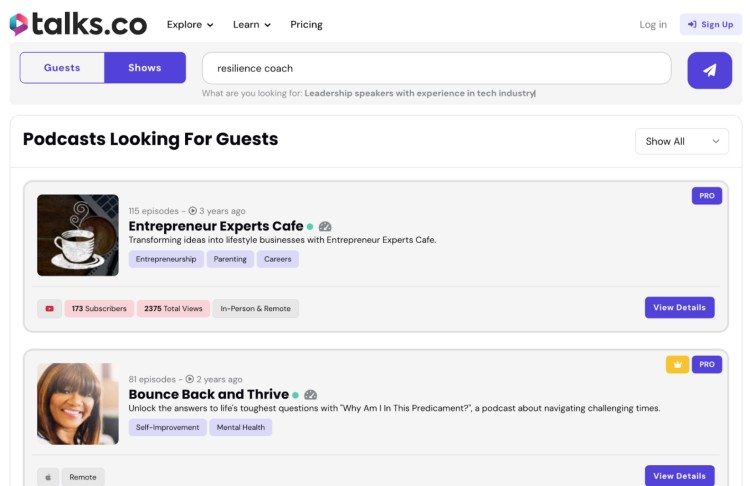Click the resilience coach search field
The width and height of the screenshot is (750, 486).
pos(437,68)
